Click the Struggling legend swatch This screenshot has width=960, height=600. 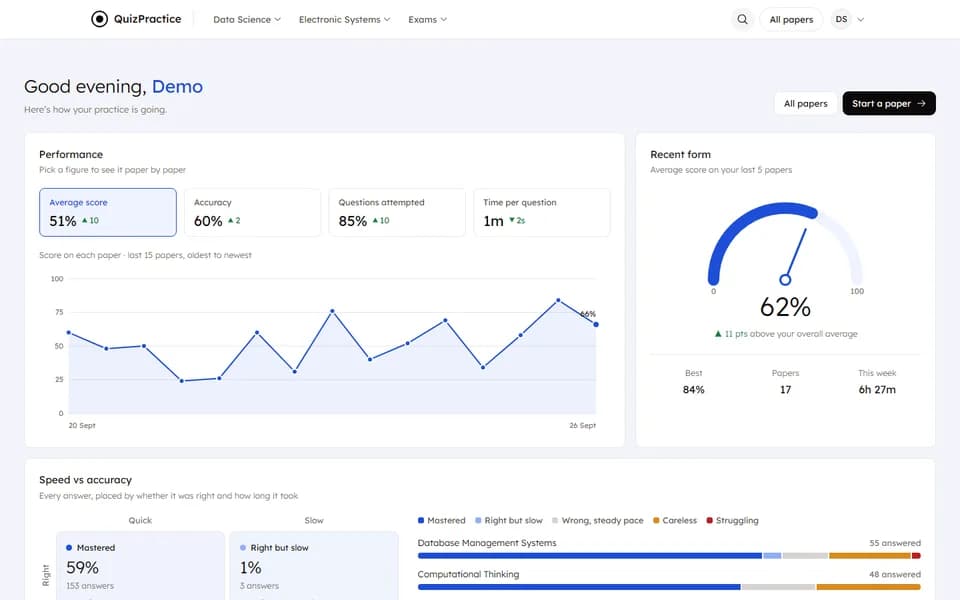[x=710, y=520]
